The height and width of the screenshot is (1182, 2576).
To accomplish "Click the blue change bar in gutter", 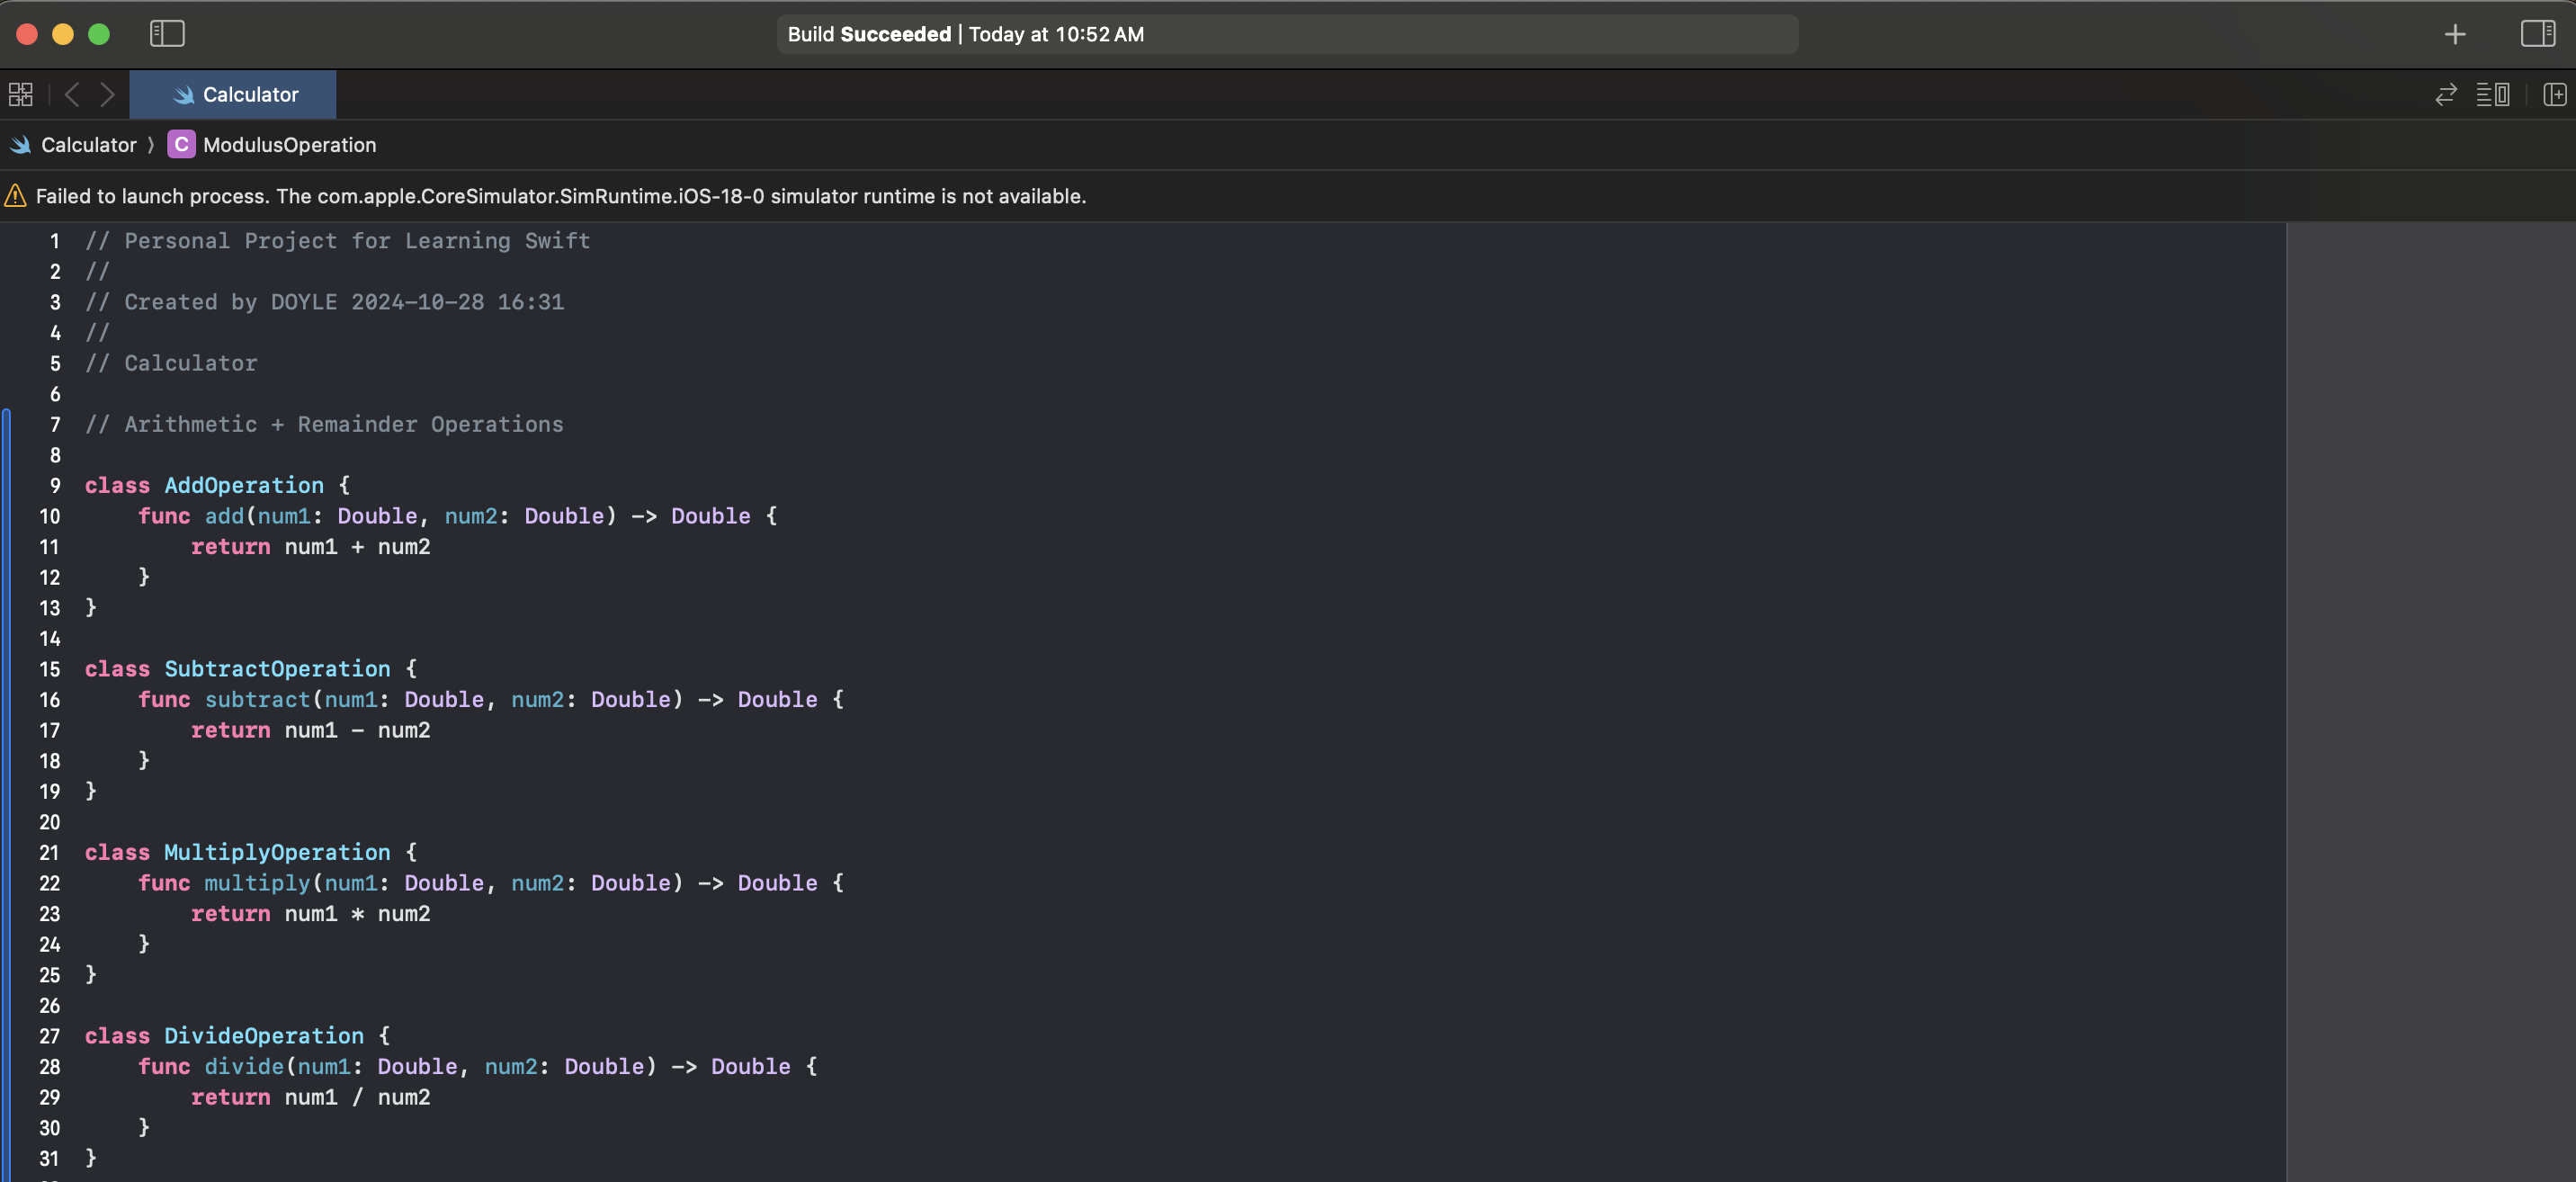I will click(7, 795).
